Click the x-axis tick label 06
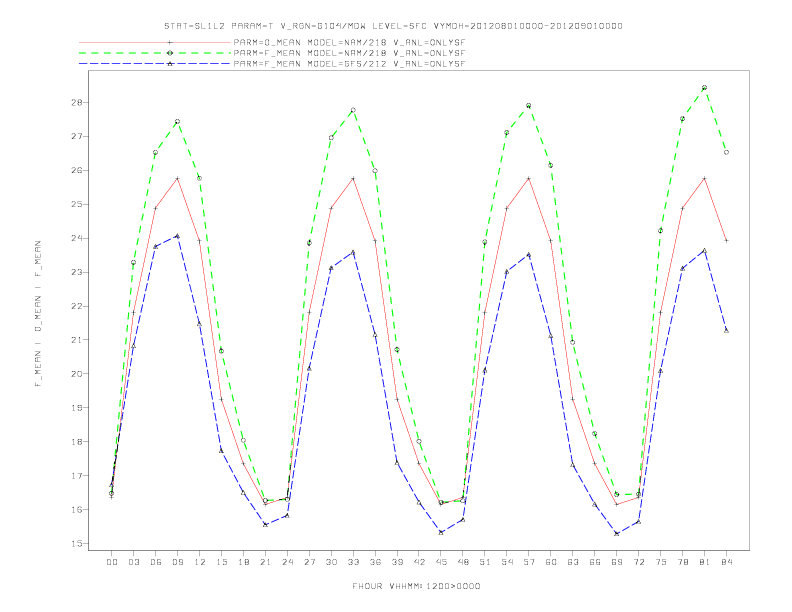Image resolution: width=792 pixels, height=612 pixels. [x=156, y=562]
